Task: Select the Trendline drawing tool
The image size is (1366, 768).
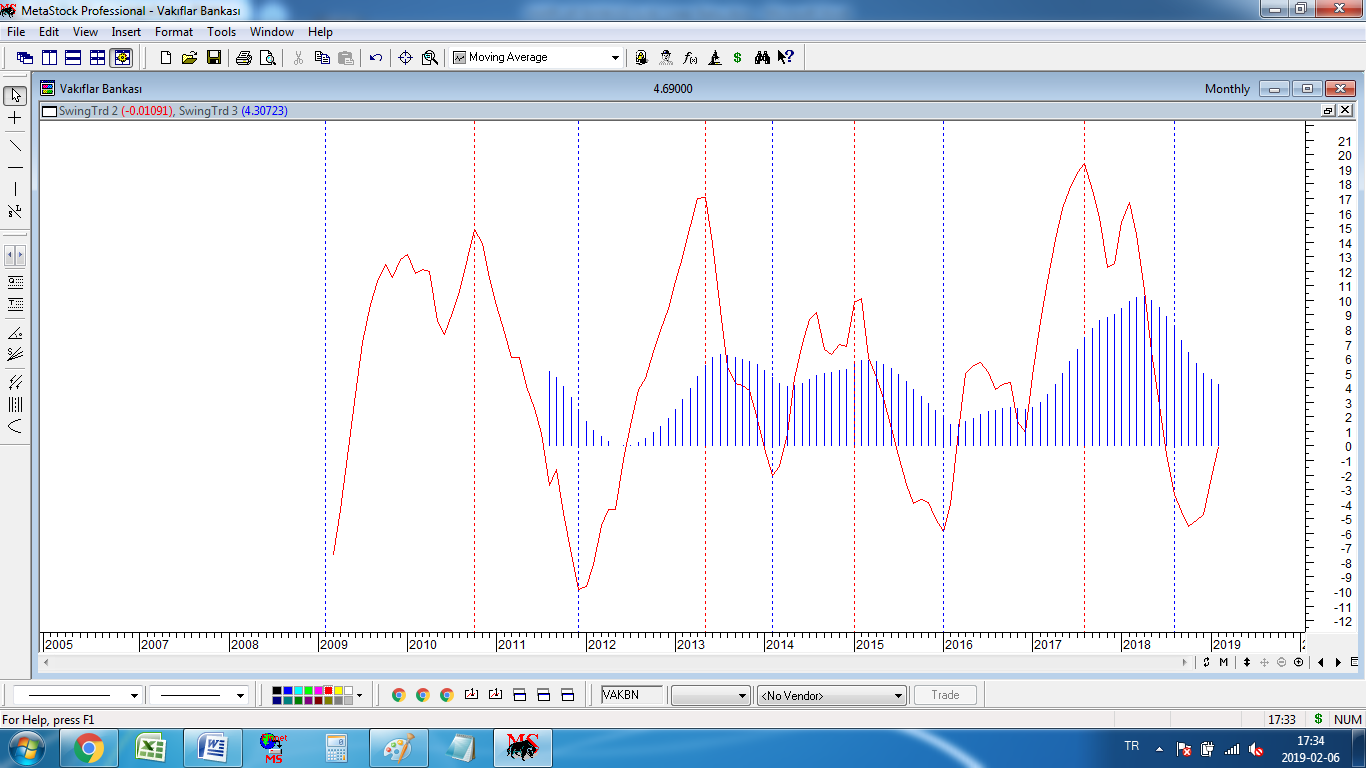Action: pyautogui.click(x=15, y=146)
